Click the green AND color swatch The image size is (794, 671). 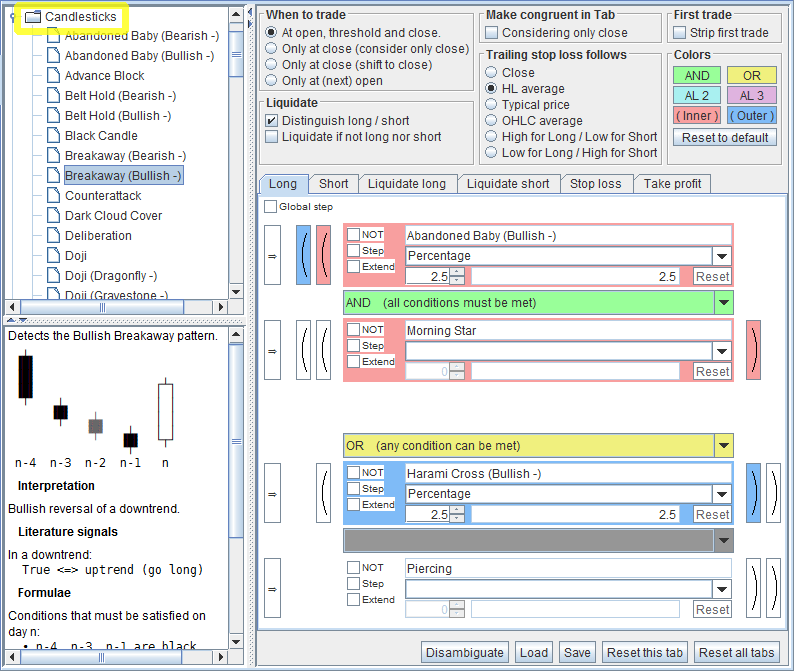697,75
